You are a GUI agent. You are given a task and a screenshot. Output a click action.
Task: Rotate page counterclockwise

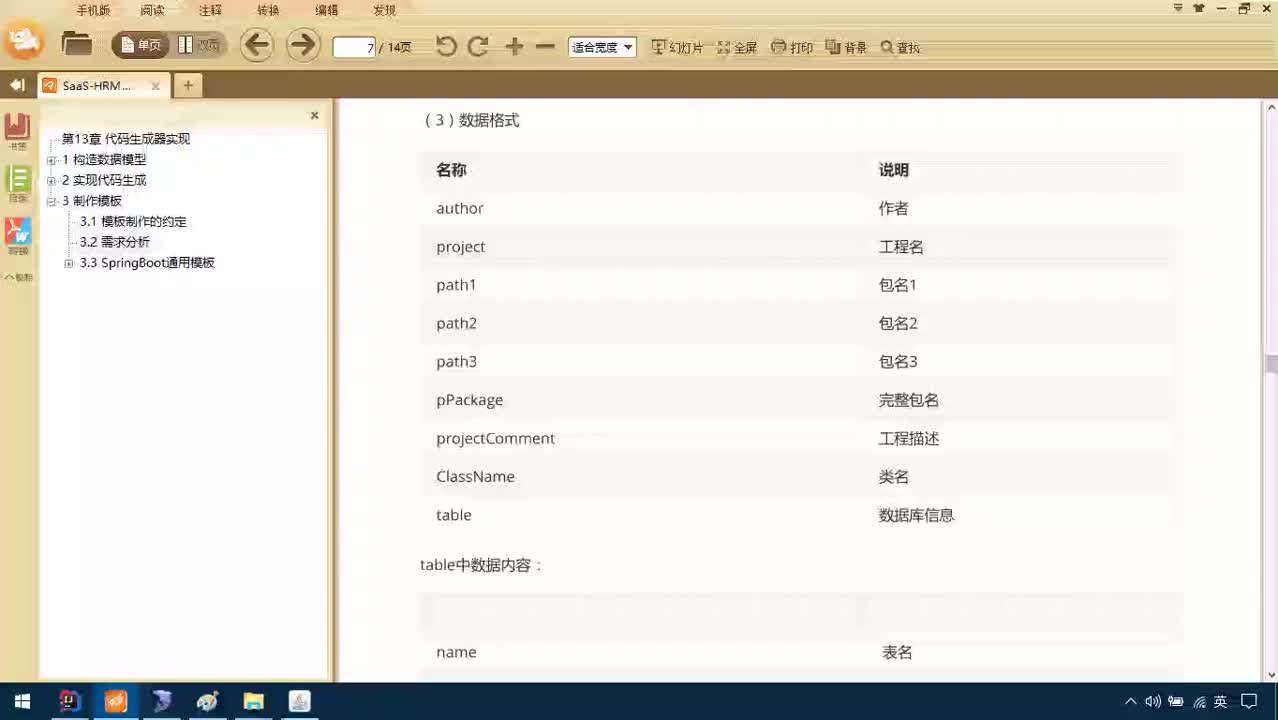coord(446,46)
